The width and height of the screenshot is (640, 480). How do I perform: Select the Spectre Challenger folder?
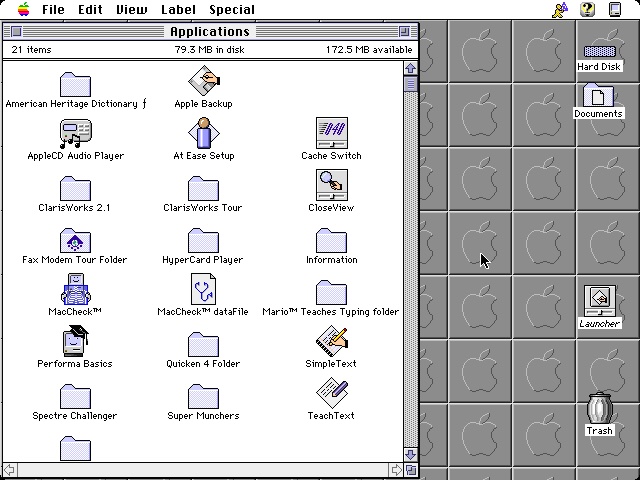(75, 396)
